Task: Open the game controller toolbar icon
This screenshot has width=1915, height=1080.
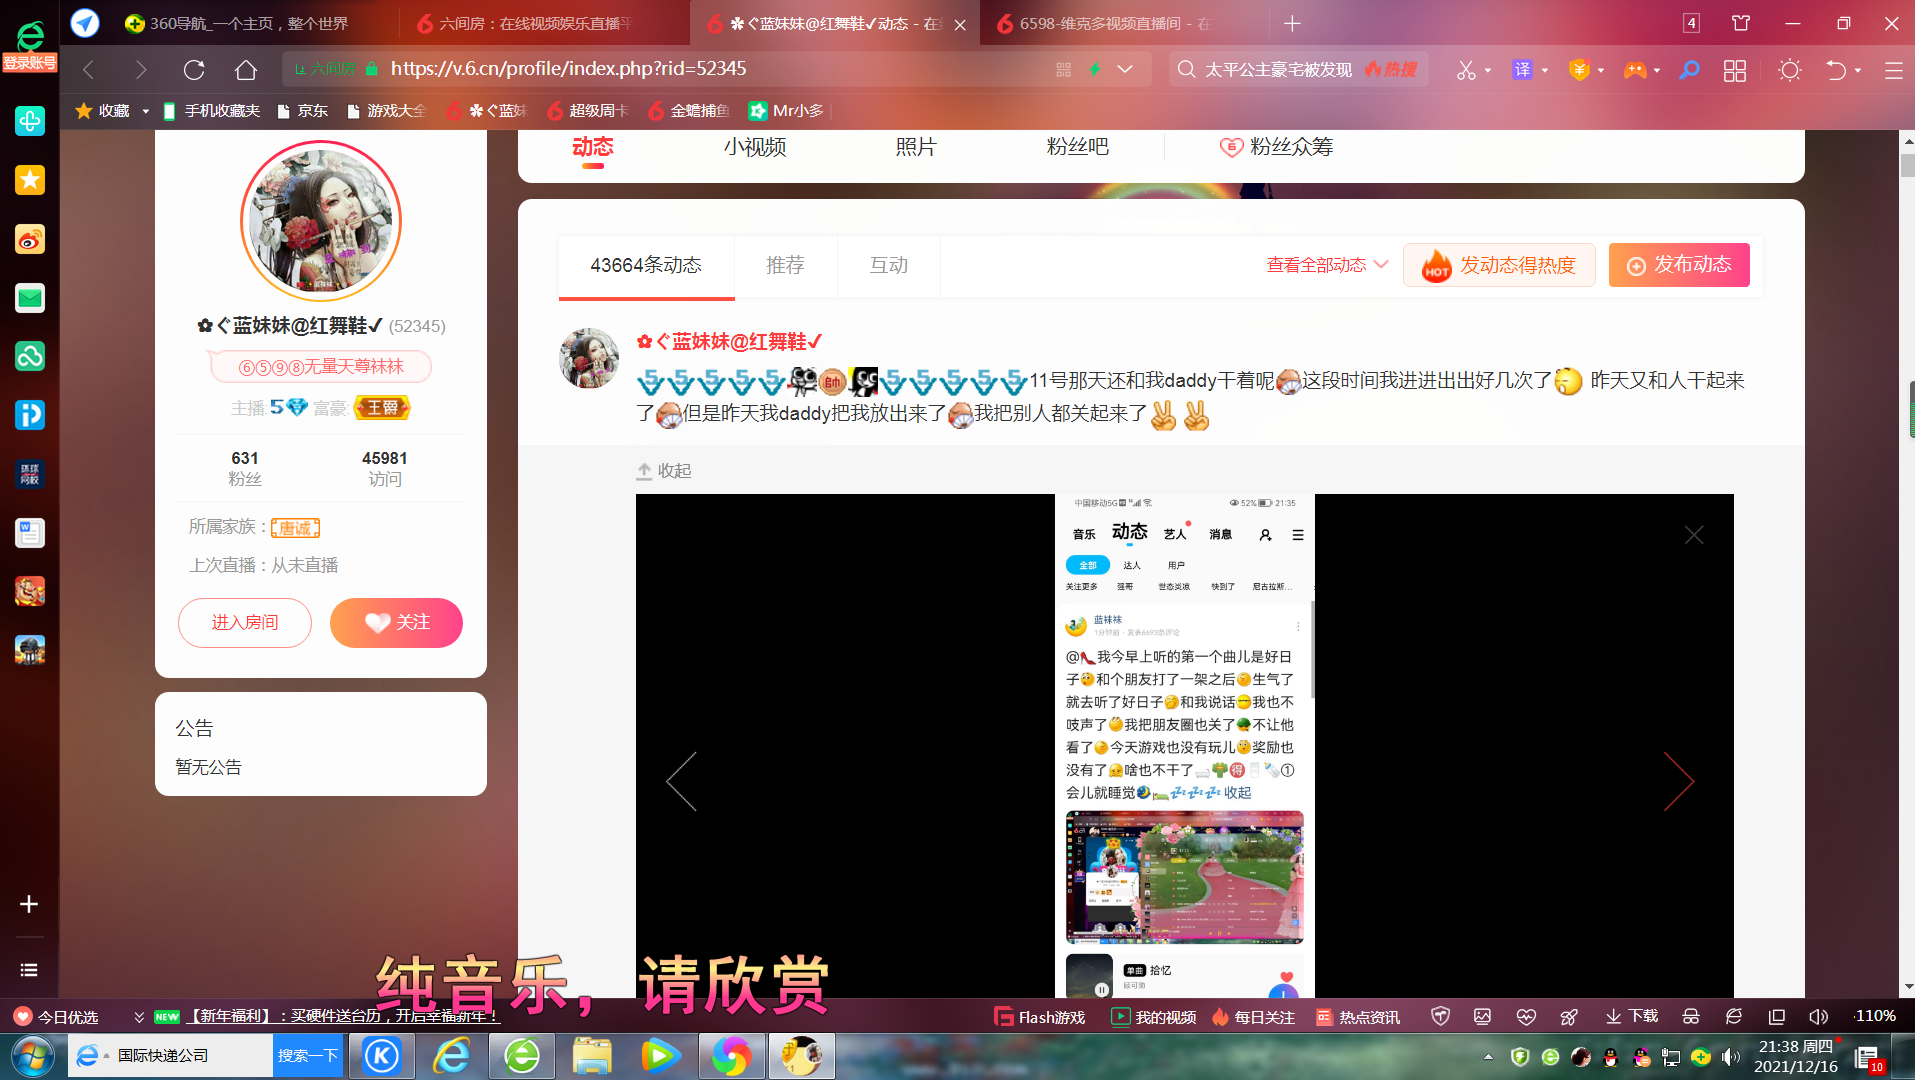Action: [1635, 69]
